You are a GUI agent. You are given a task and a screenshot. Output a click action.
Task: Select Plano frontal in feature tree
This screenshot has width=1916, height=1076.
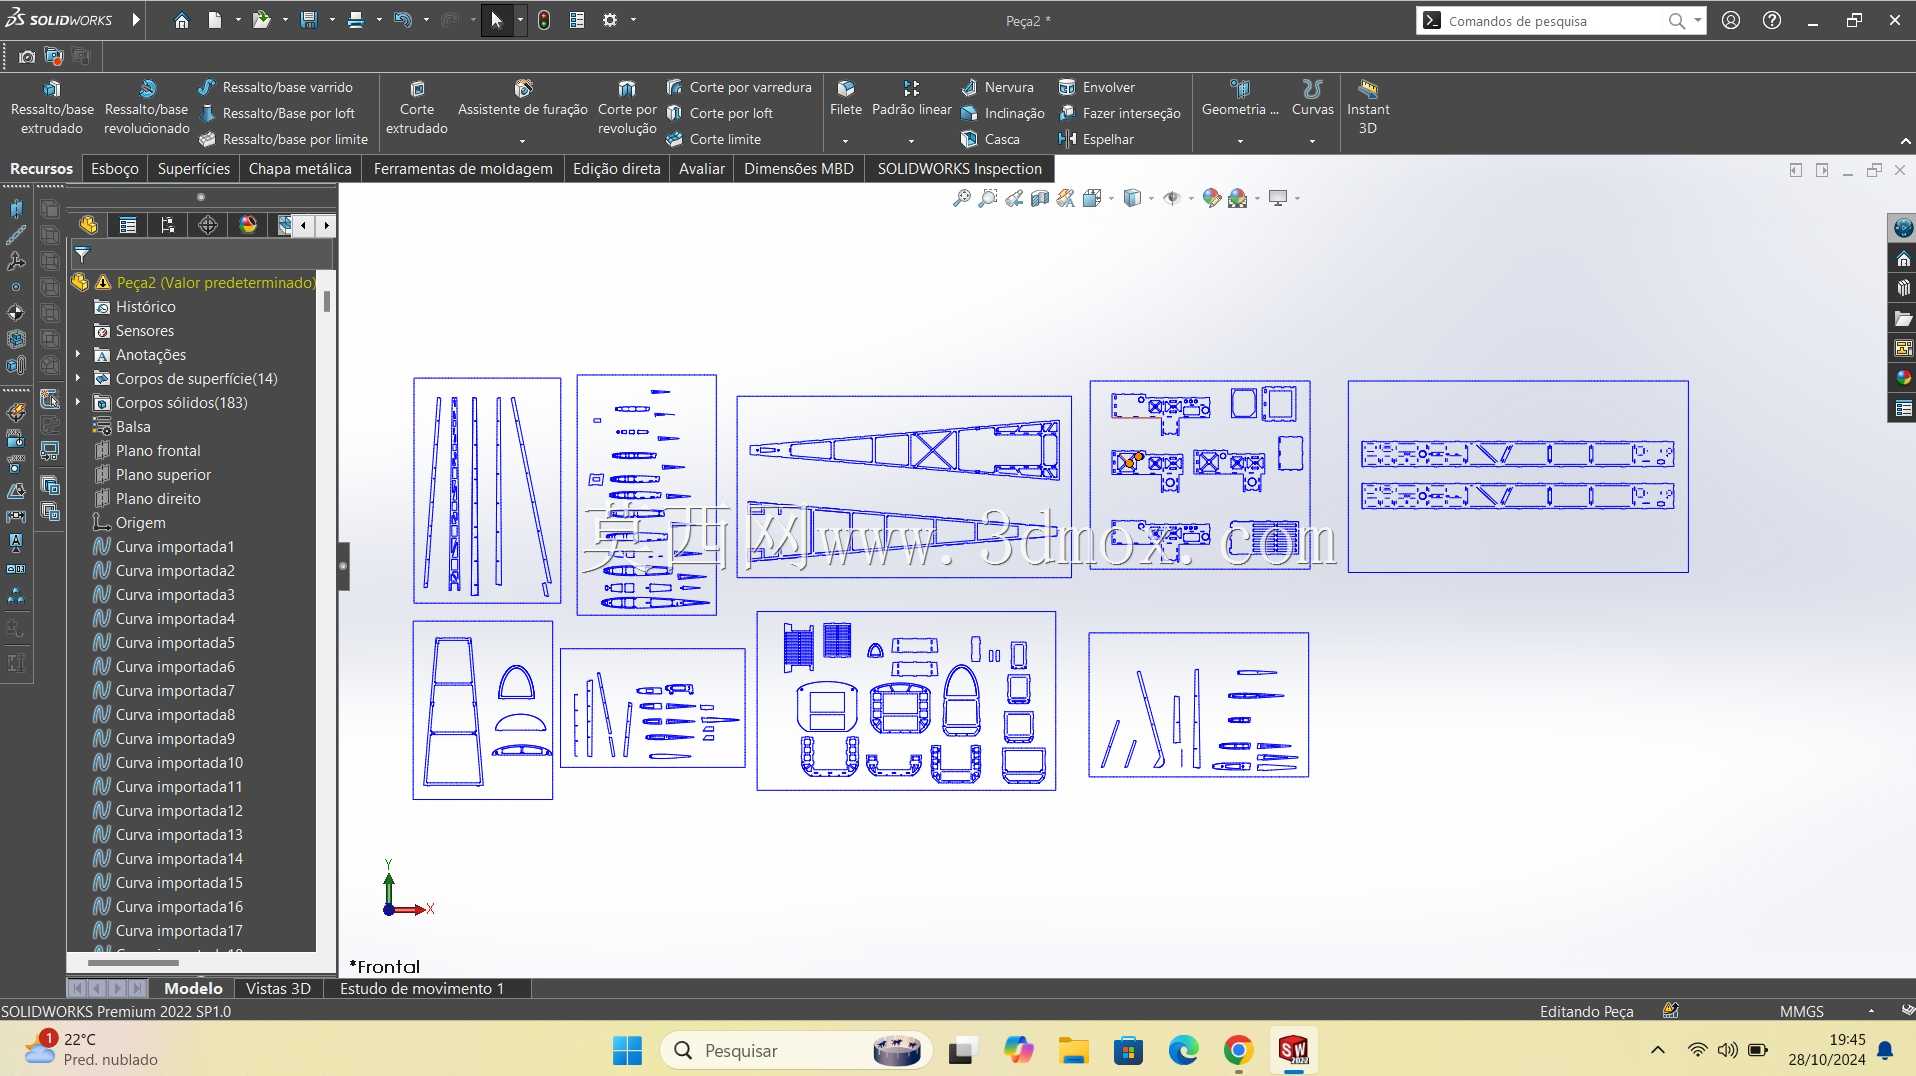click(158, 450)
